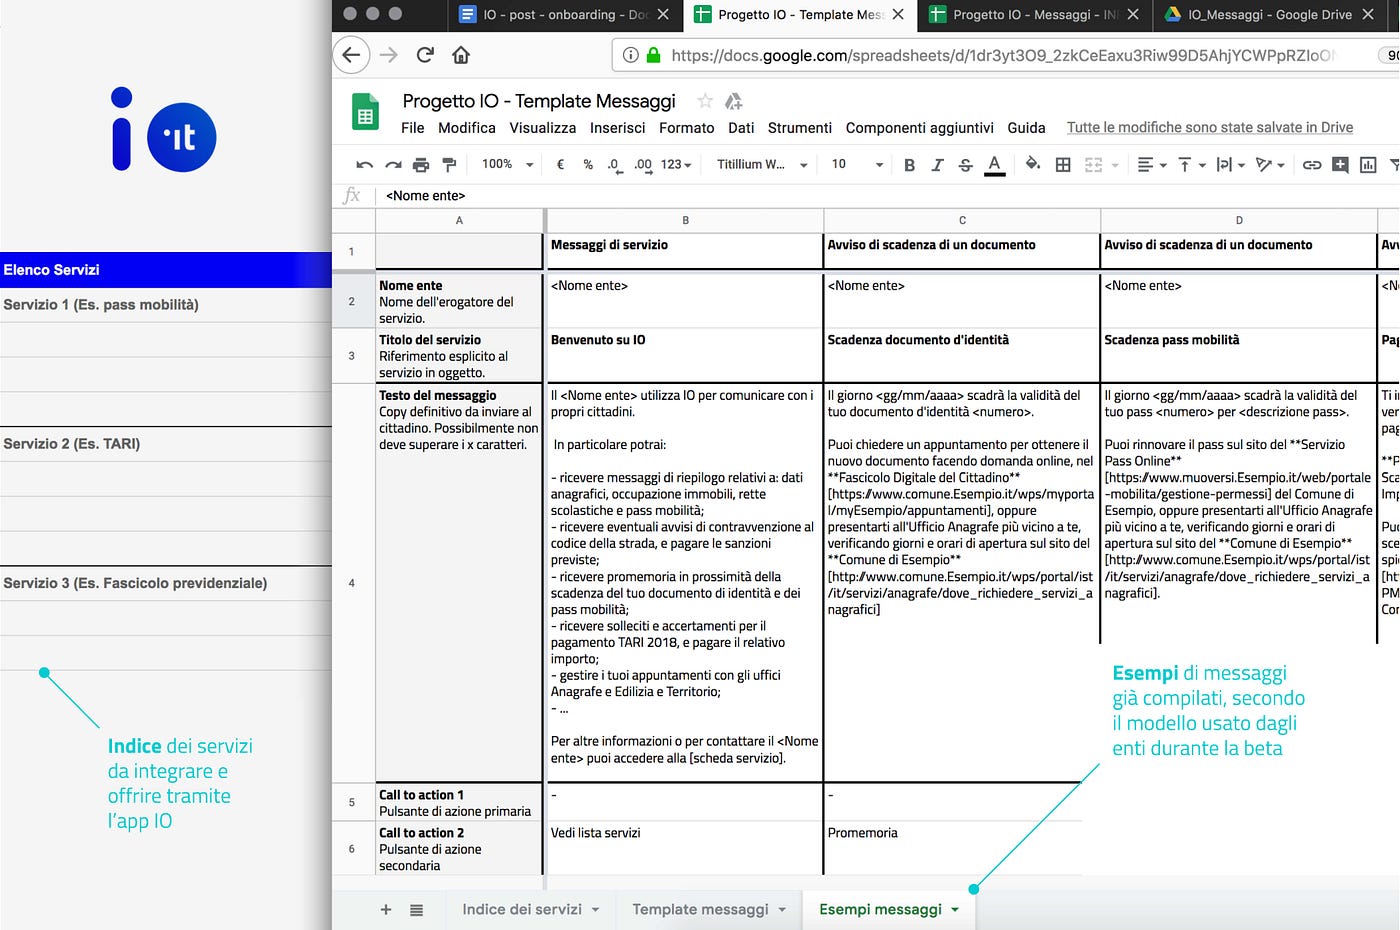Image resolution: width=1400 pixels, height=930 pixels.
Task: Select column B header
Action: (x=685, y=220)
